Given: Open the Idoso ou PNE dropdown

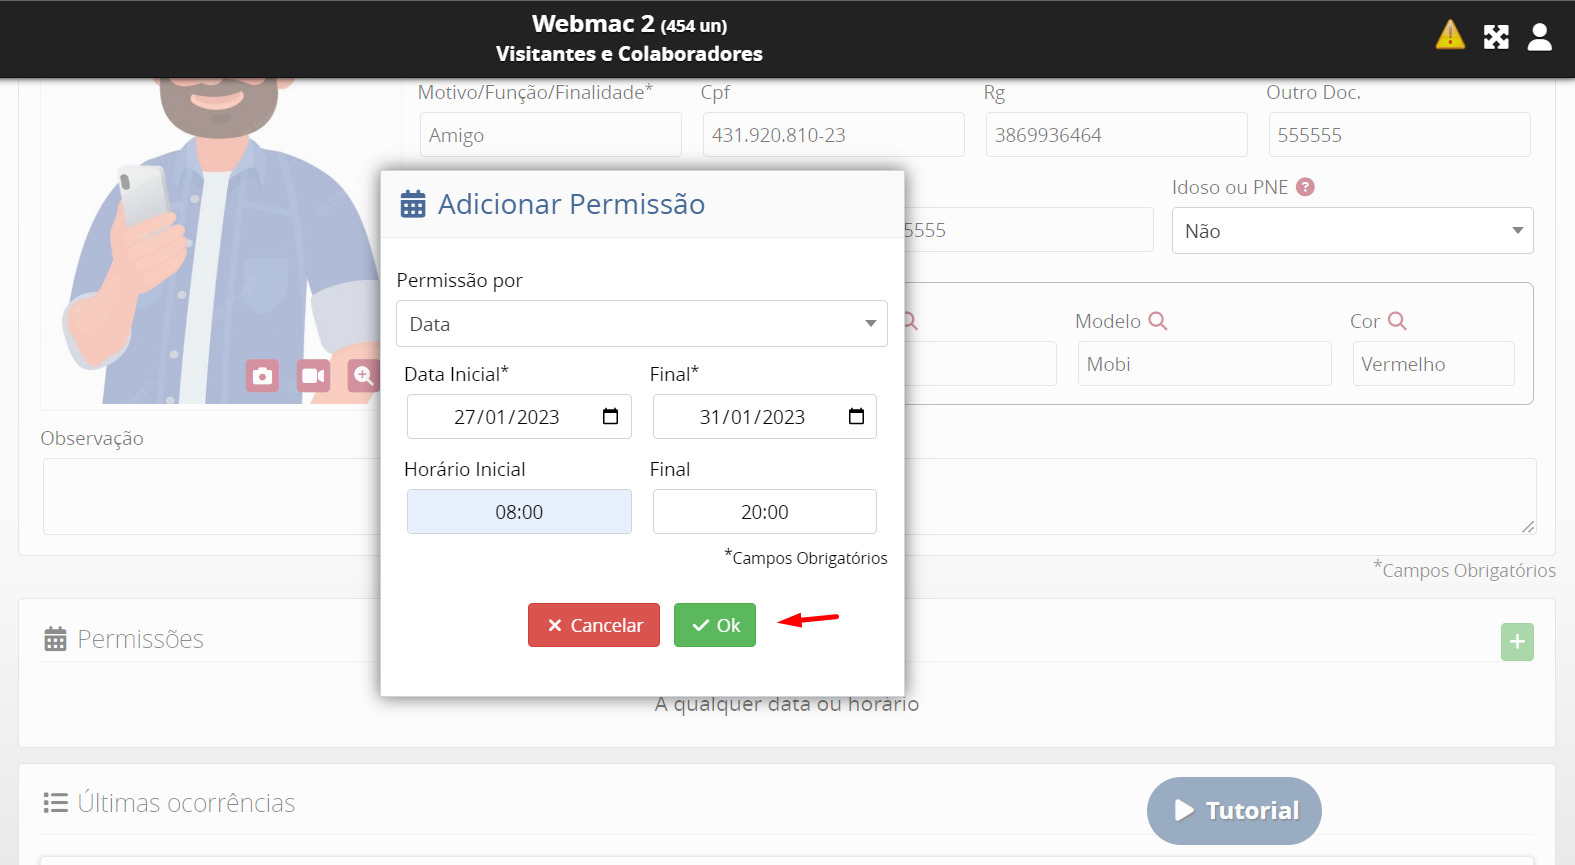Looking at the screenshot, I should coord(1352,231).
